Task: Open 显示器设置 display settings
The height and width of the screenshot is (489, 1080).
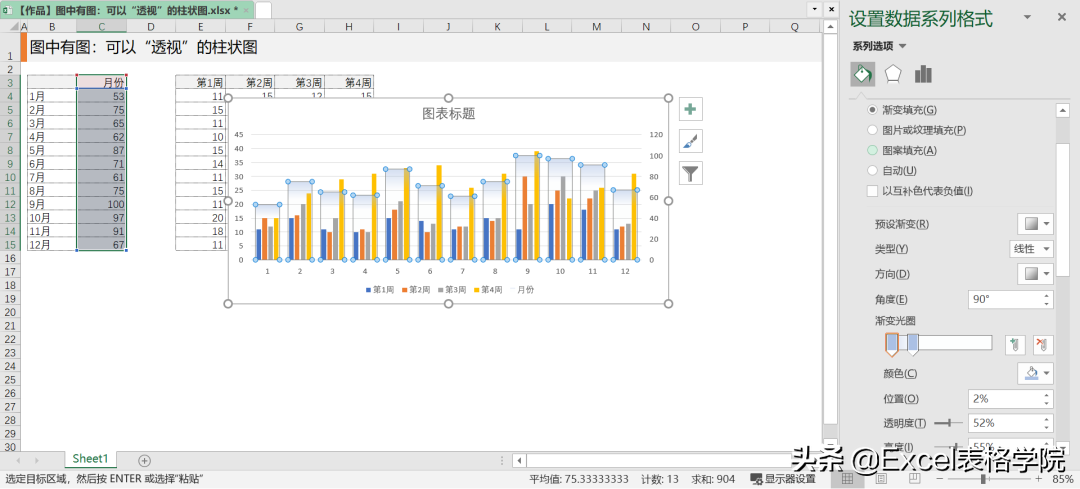Action: click(x=783, y=479)
